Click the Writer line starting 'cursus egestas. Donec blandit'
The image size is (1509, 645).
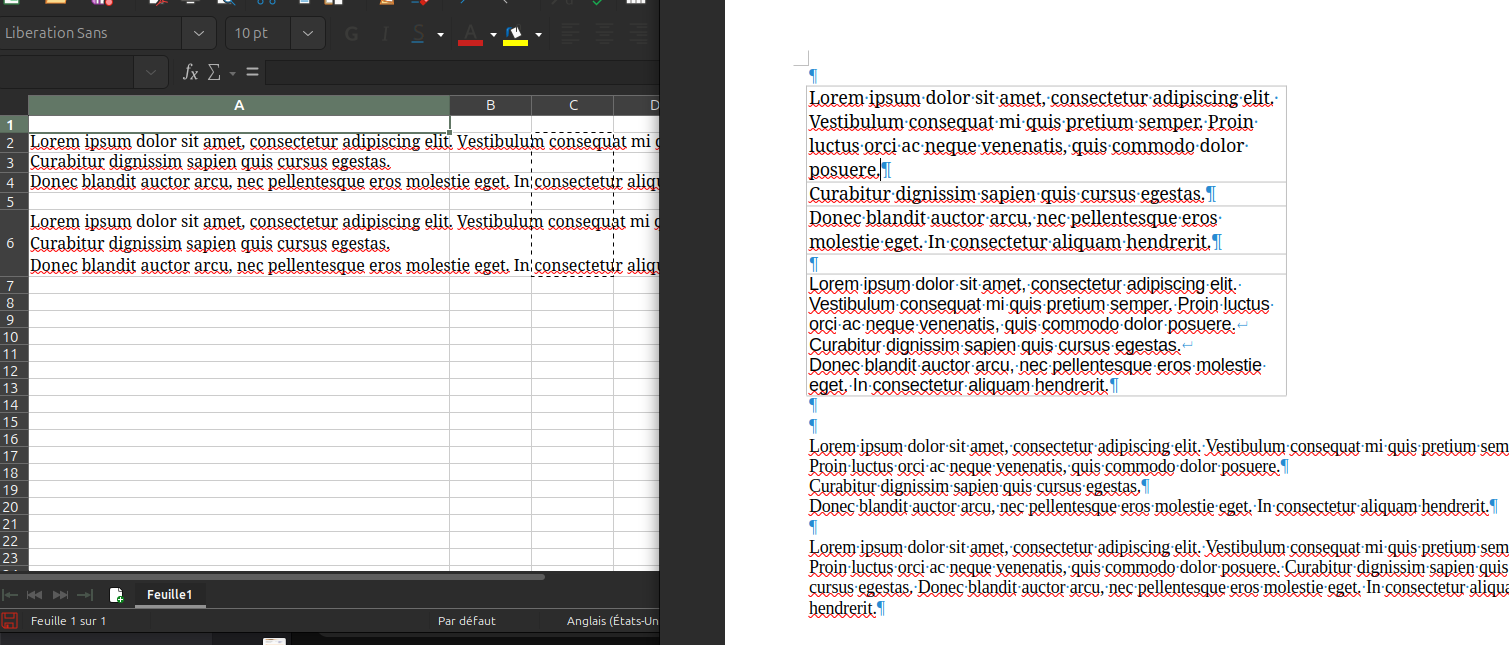pyautogui.click(x=1158, y=587)
